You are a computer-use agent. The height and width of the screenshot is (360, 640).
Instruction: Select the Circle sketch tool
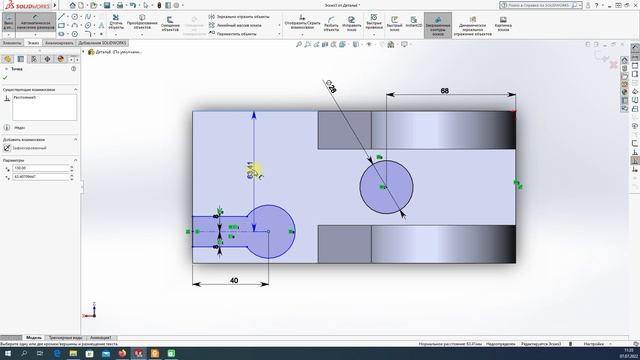pos(75,17)
